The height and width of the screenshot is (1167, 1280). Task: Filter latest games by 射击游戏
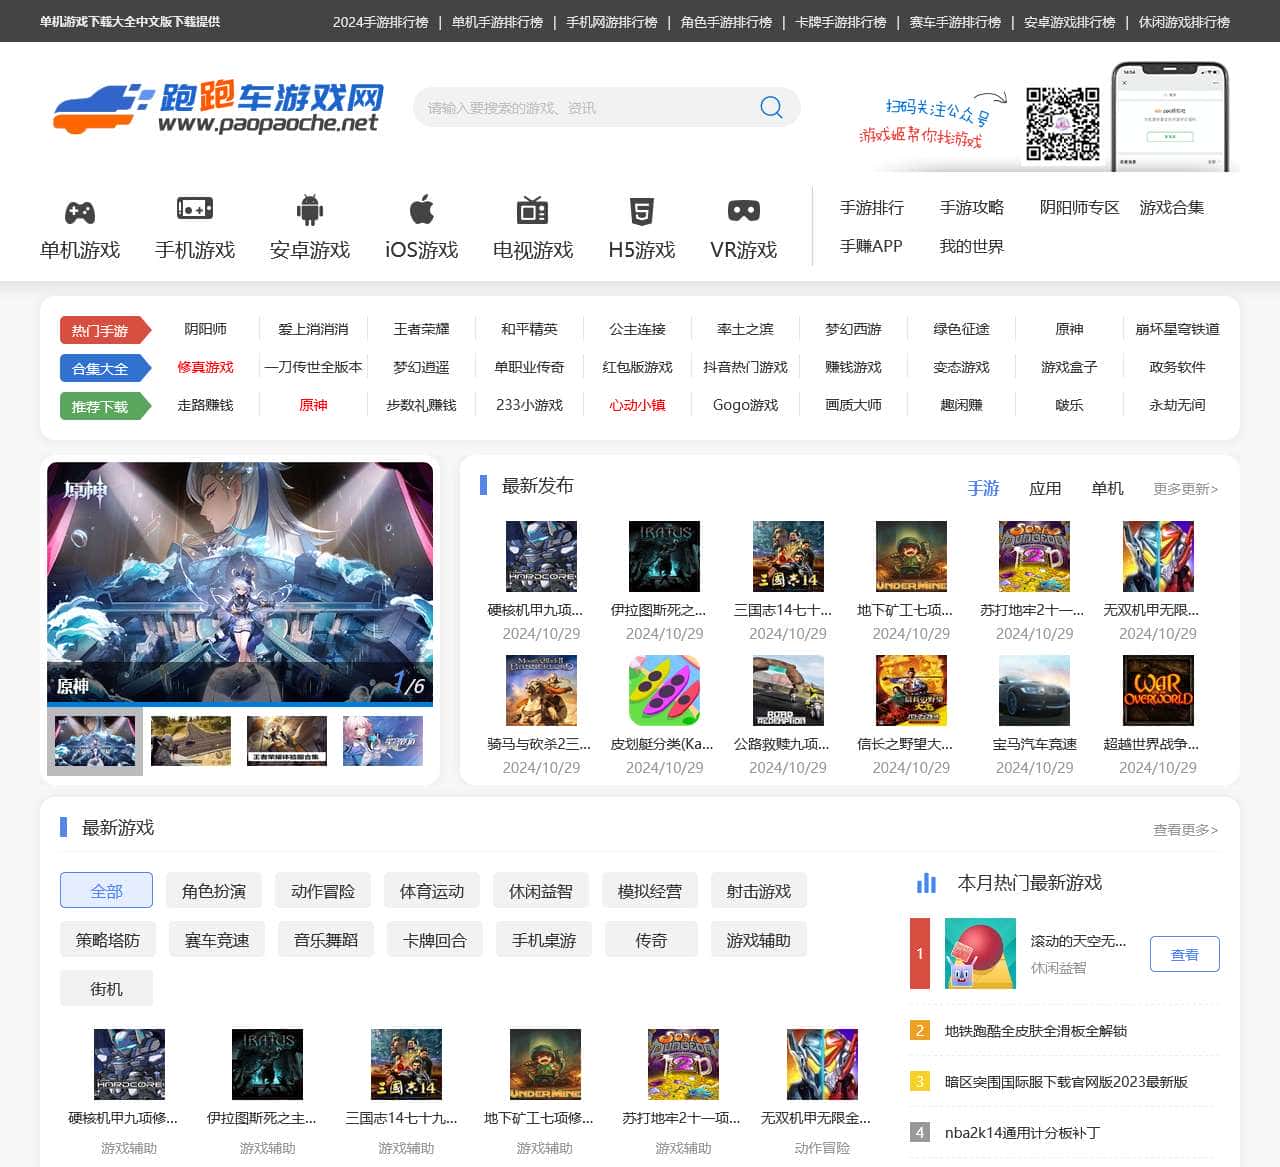pos(759,890)
